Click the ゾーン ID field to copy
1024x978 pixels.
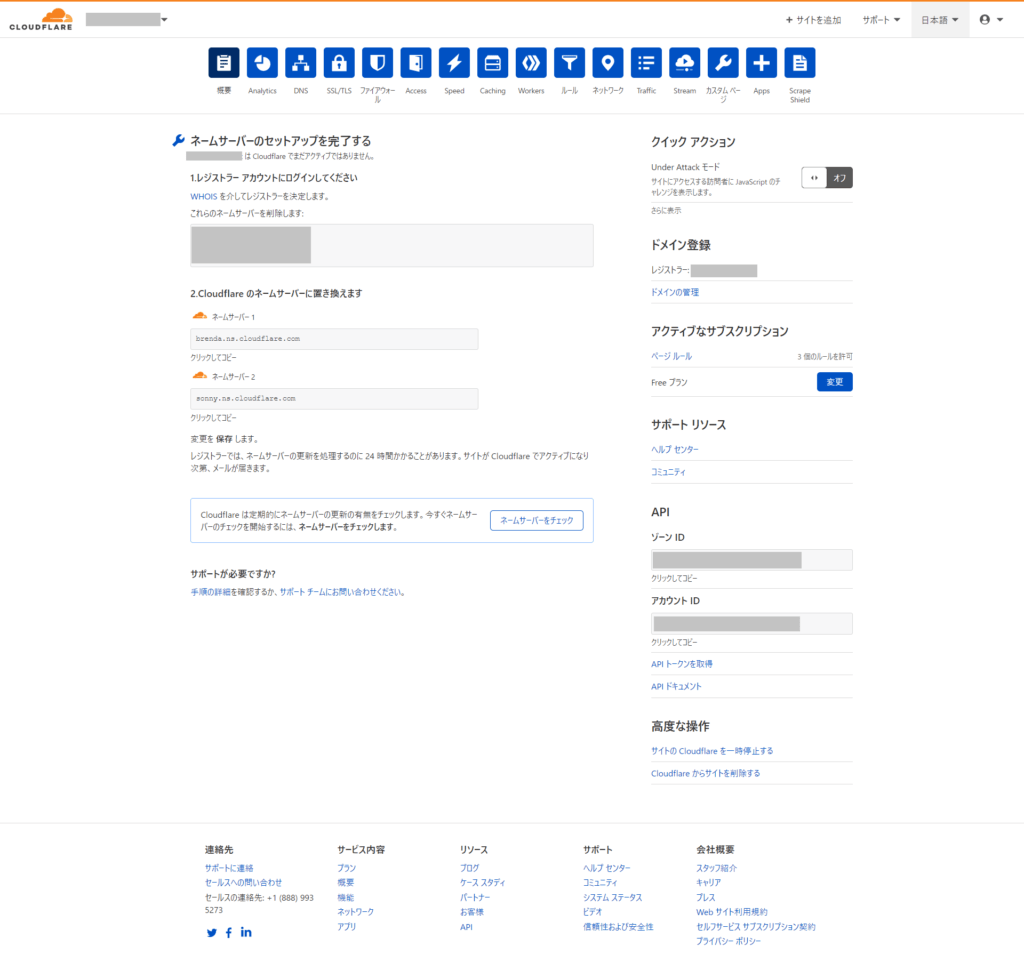pyautogui.click(x=752, y=560)
